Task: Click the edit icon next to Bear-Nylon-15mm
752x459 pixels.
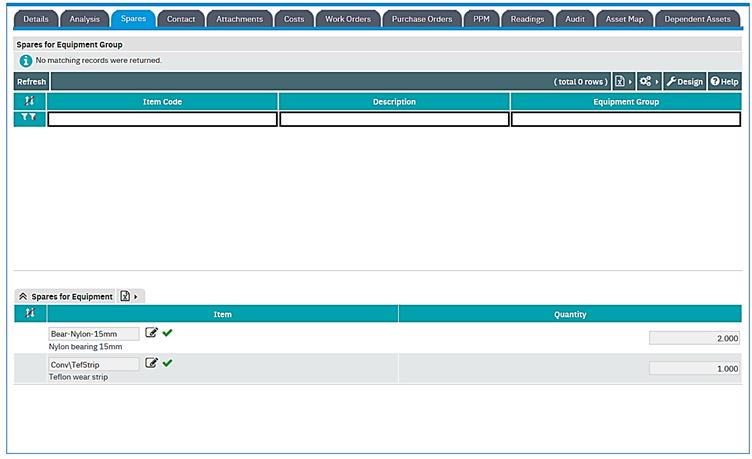Action: 151,333
